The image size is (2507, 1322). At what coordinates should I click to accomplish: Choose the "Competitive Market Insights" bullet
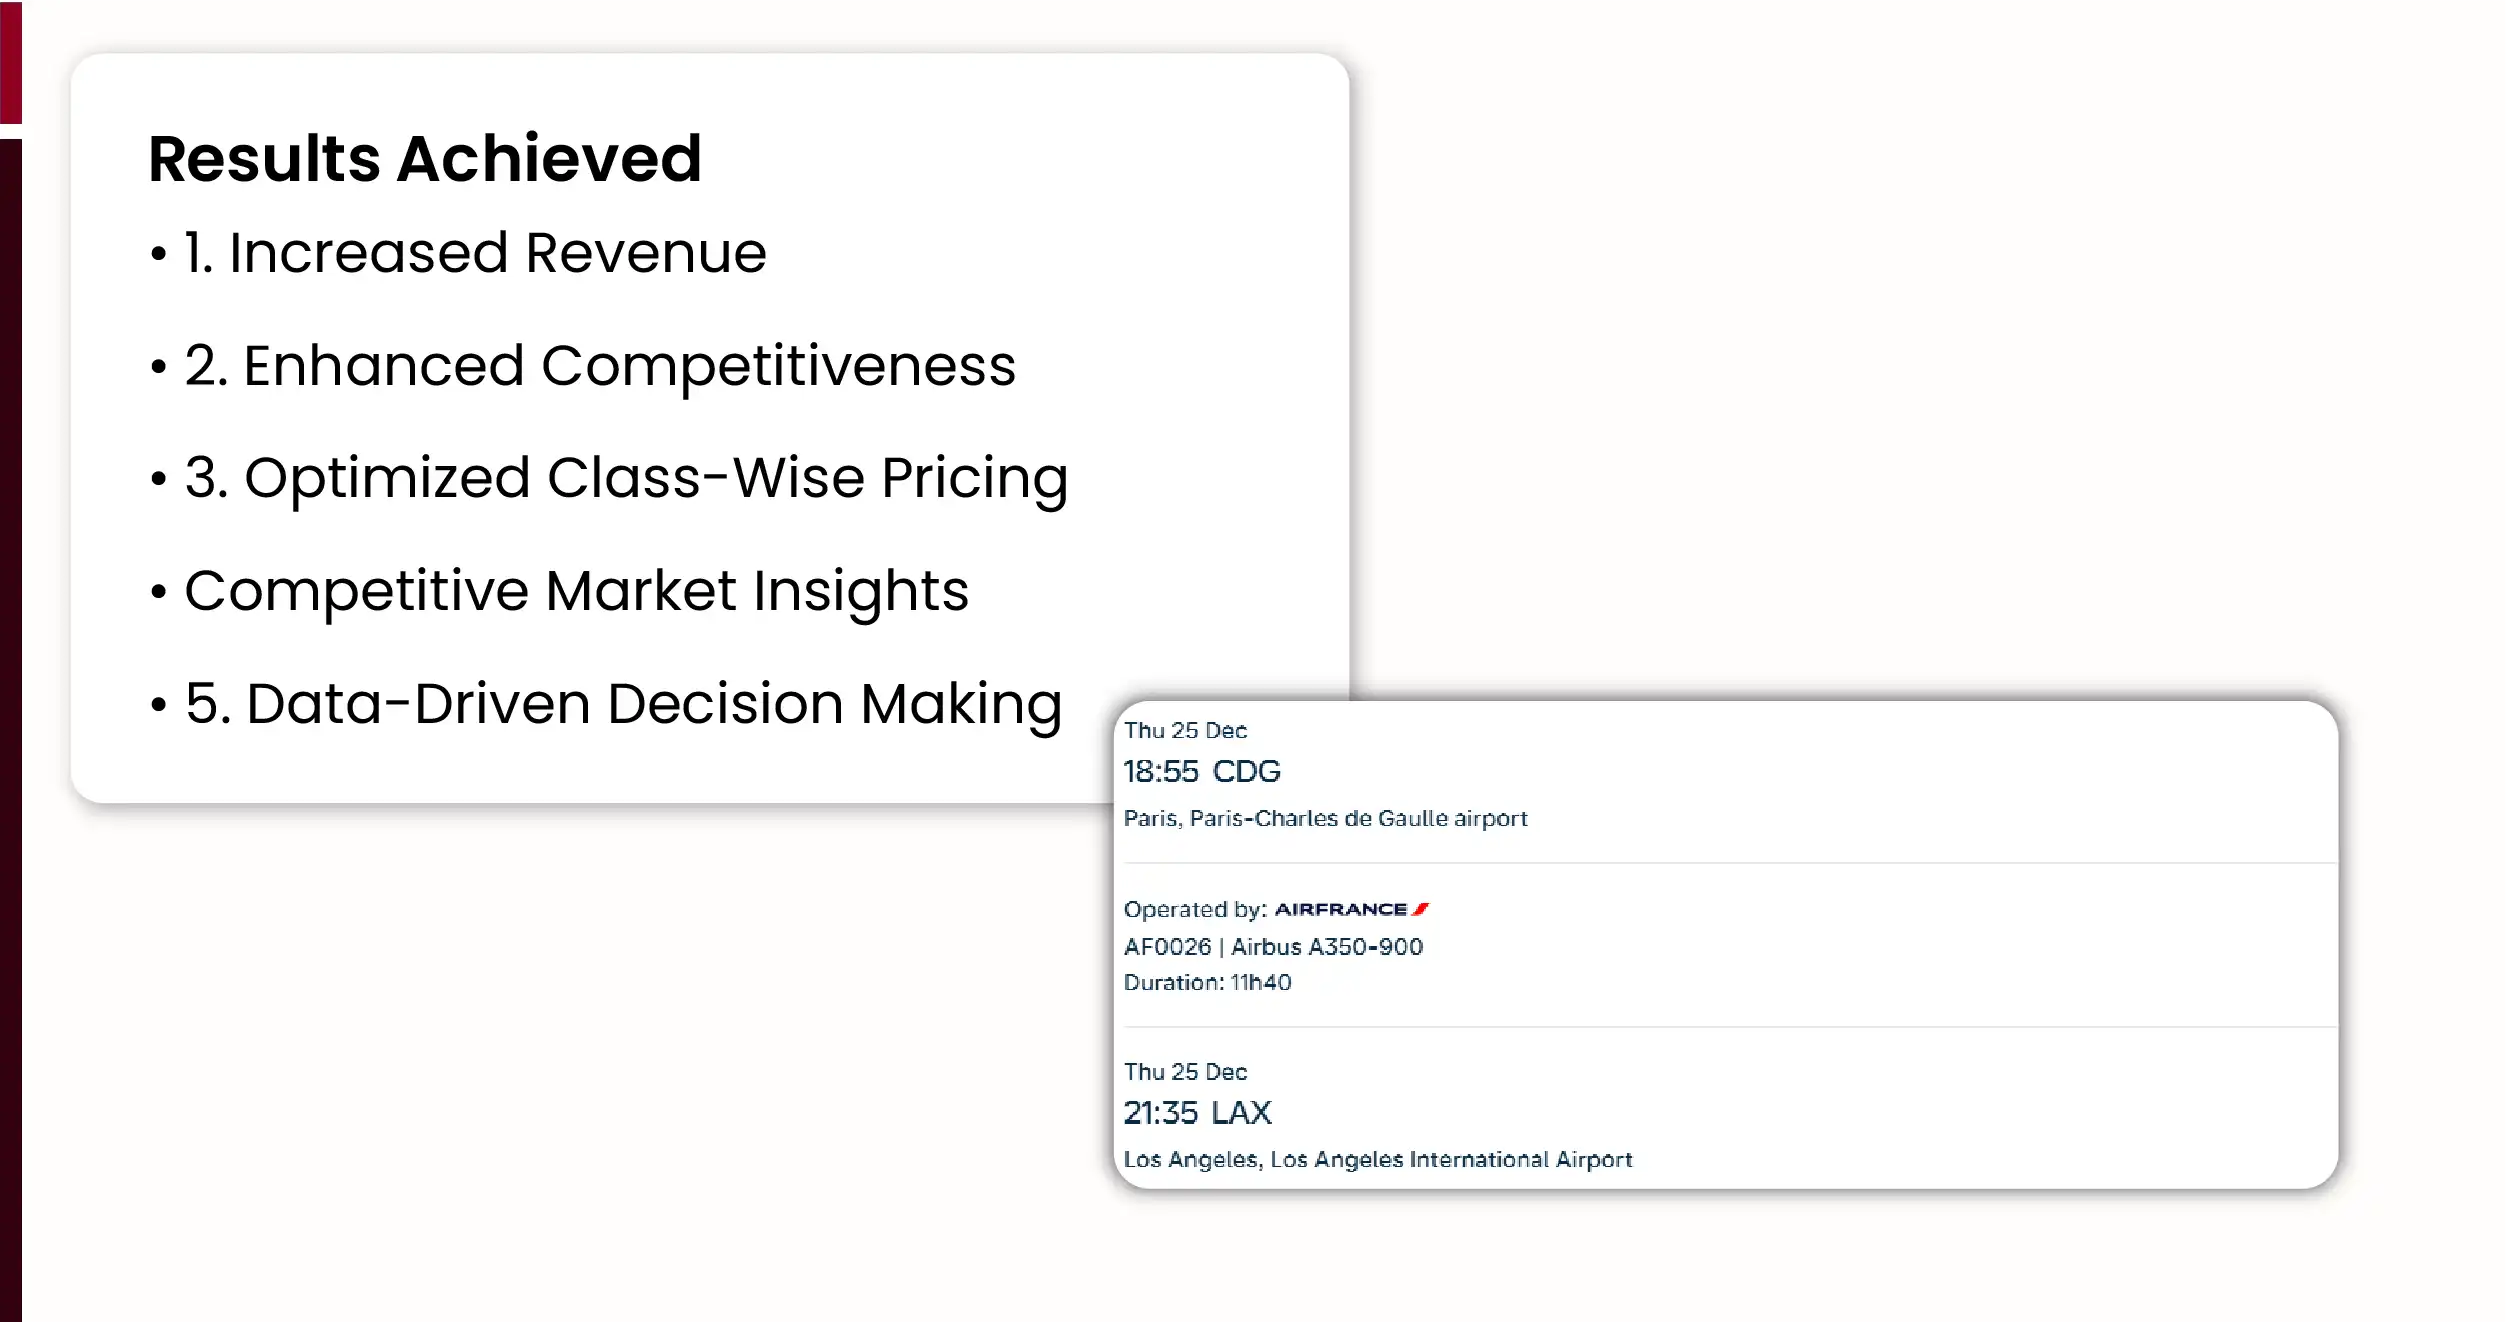(x=576, y=590)
